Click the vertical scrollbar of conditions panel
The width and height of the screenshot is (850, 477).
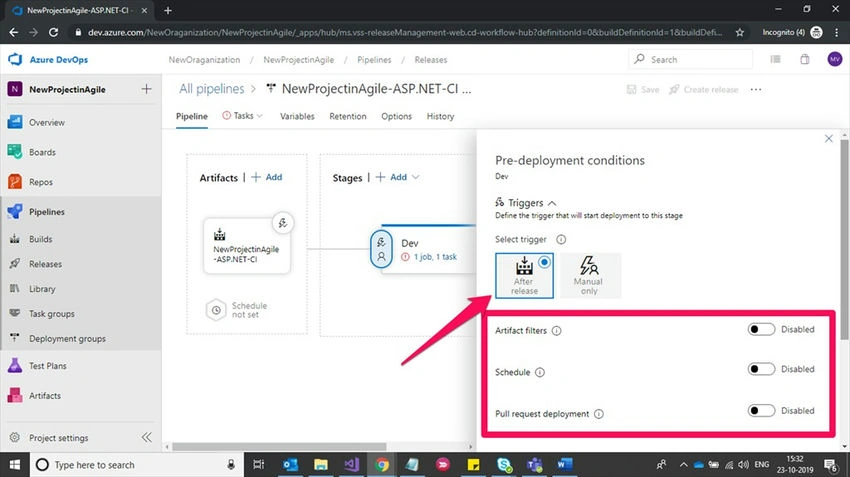tap(845, 238)
